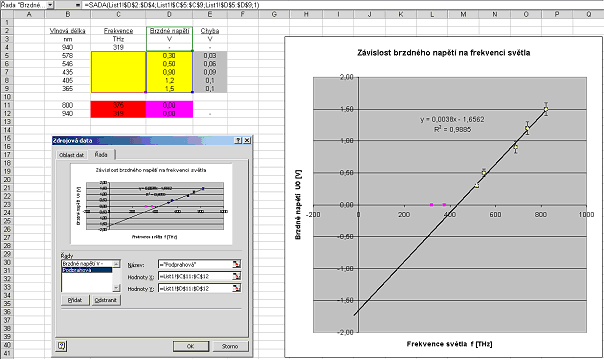The width and height of the screenshot is (604, 360).
Task: Click the yellow cell with value 0,50
Action: tap(169, 64)
